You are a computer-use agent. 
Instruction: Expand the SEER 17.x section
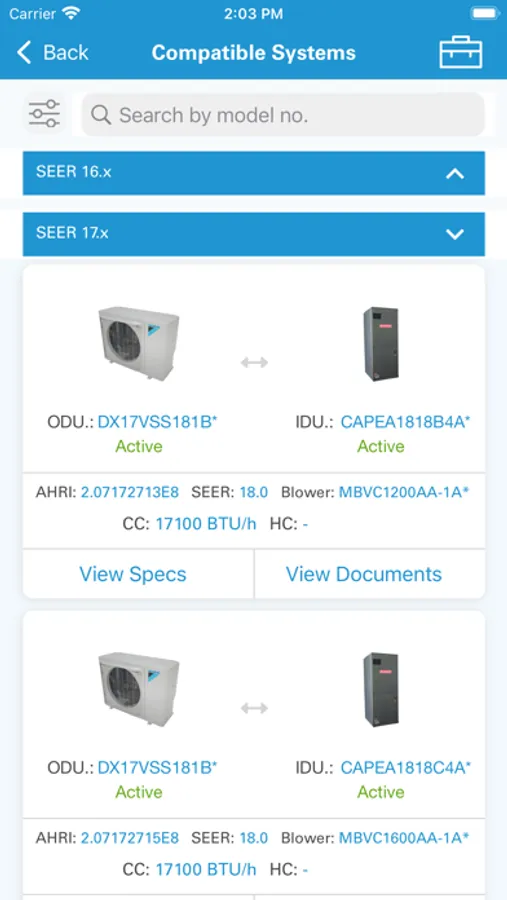pos(254,234)
